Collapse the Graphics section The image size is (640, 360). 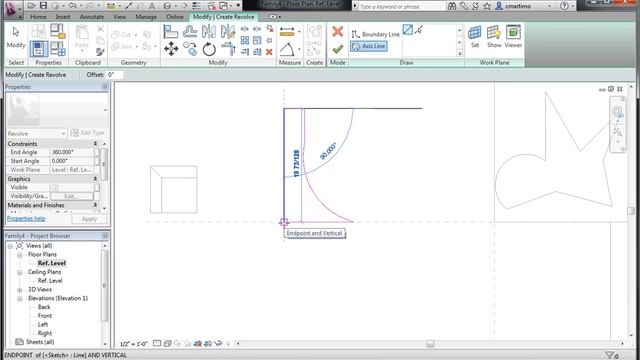(x=95, y=179)
